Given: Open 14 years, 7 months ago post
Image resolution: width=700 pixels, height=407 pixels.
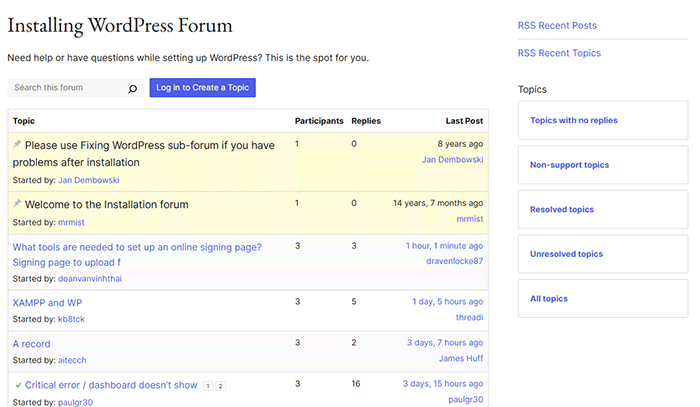Looking at the screenshot, I should (438, 204).
